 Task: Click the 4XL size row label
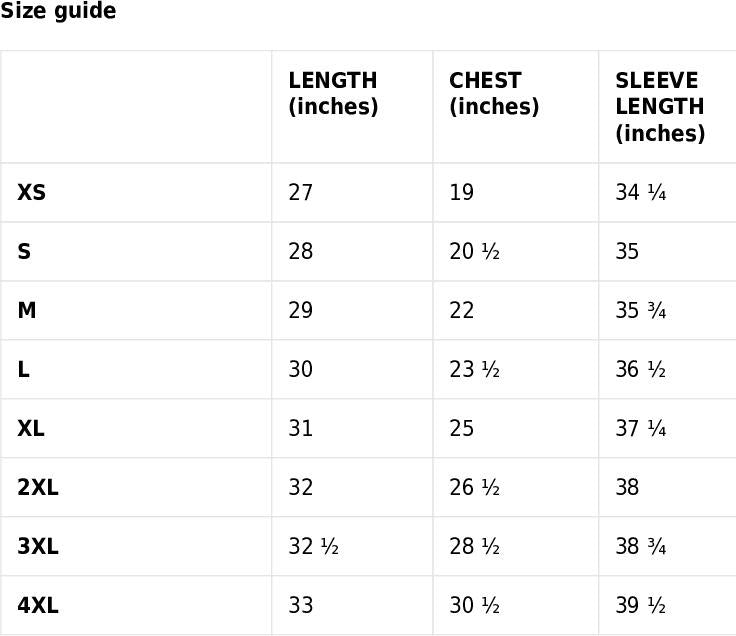[x=38, y=605]
